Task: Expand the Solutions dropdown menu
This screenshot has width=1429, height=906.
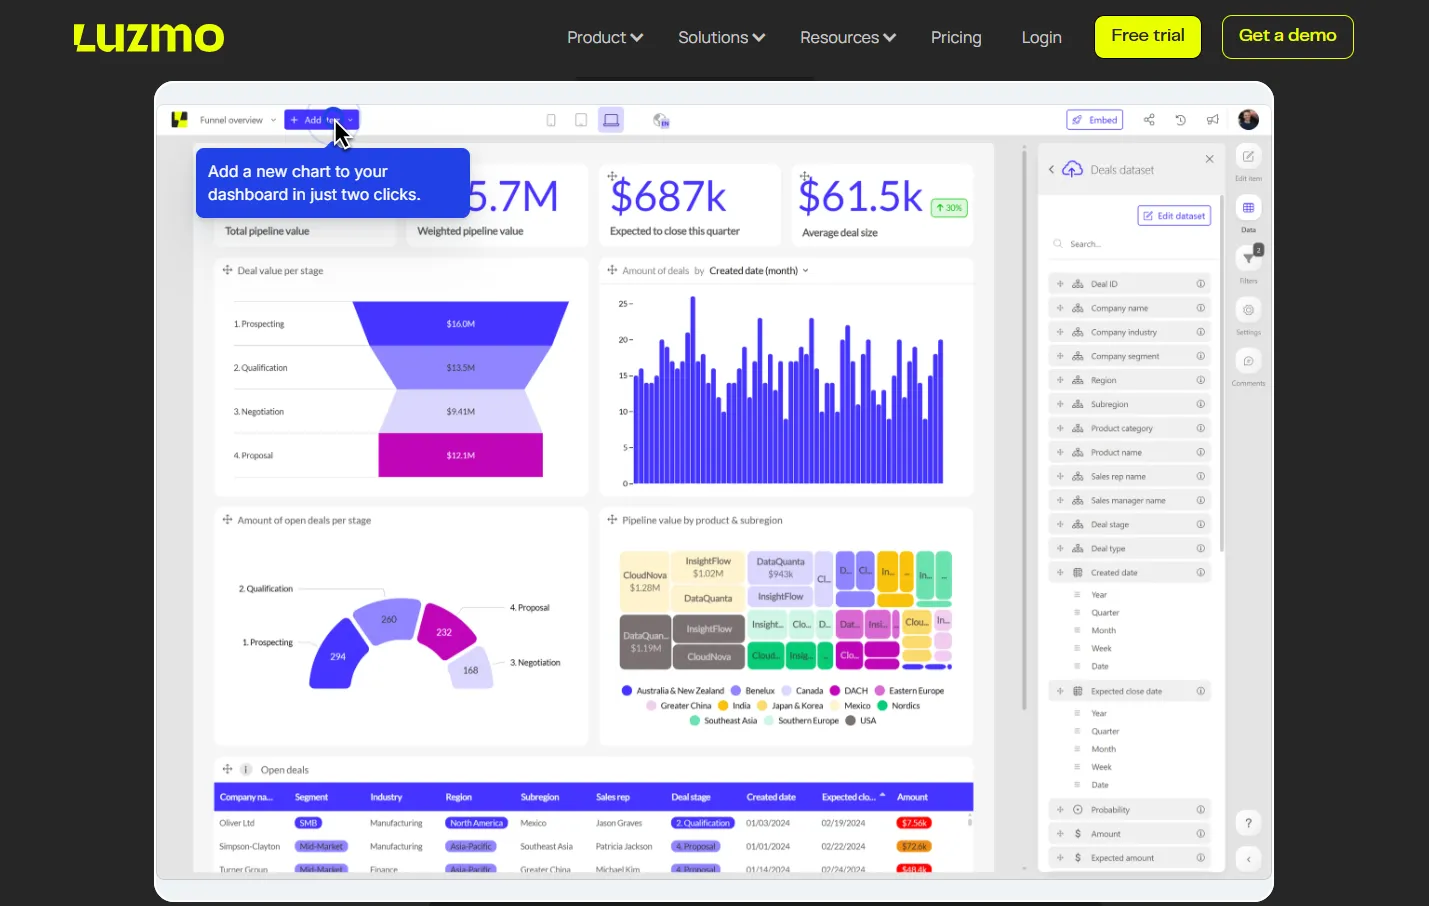Action: [721, 37]
